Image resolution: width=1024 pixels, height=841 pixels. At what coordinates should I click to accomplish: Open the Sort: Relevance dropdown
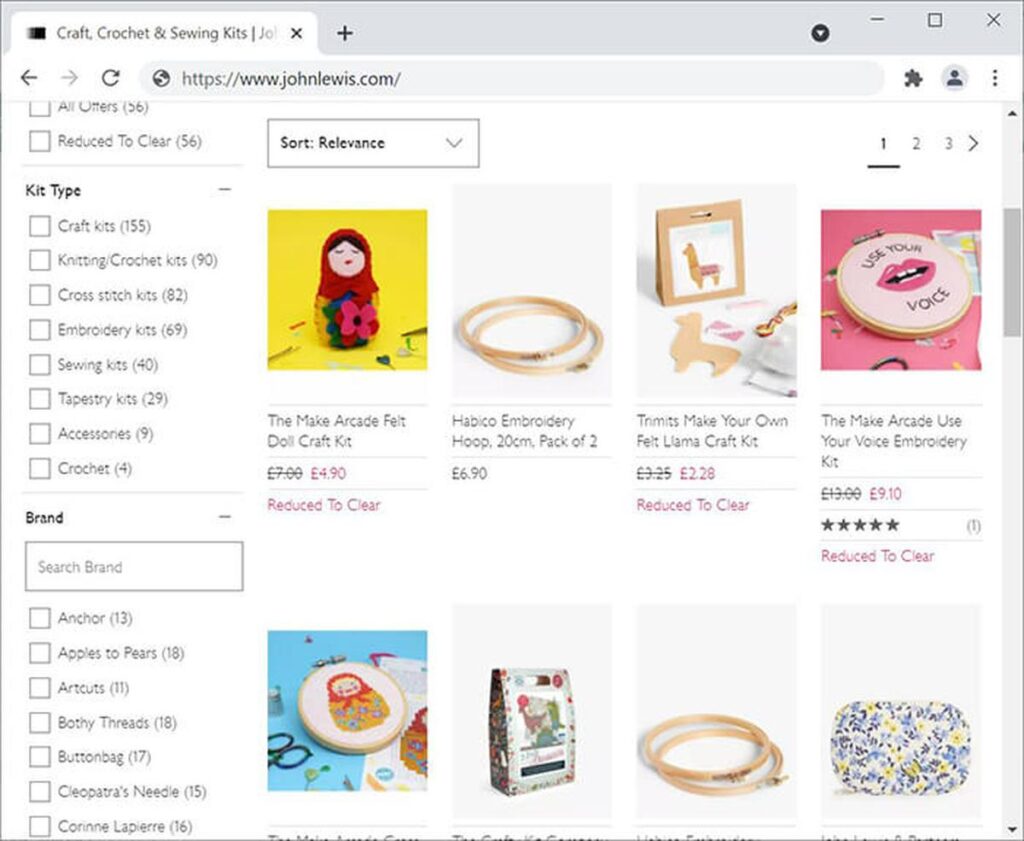click(372, 143)
